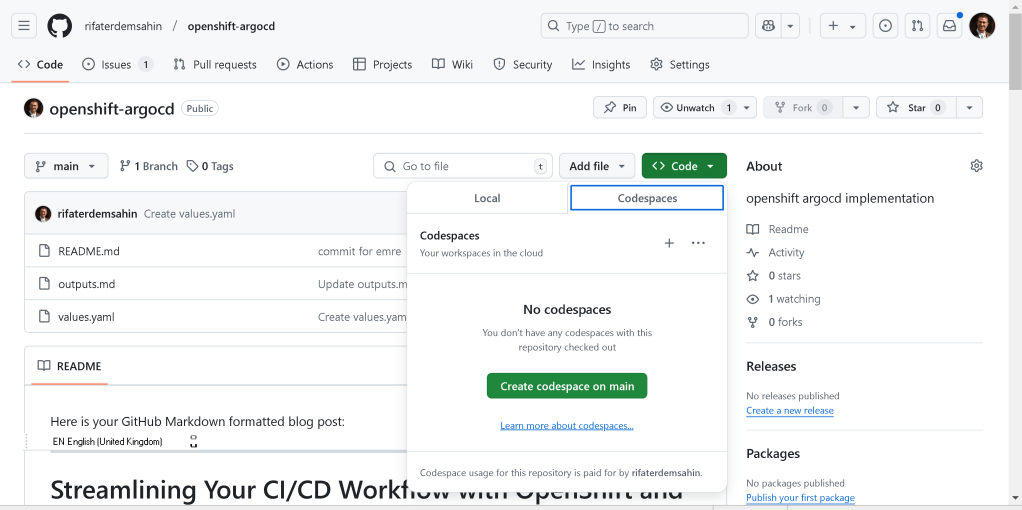The width and height of the screenshot is (1022, 510).
Task: Open the 'commit for emre' commit message
Action: point(360,251)
